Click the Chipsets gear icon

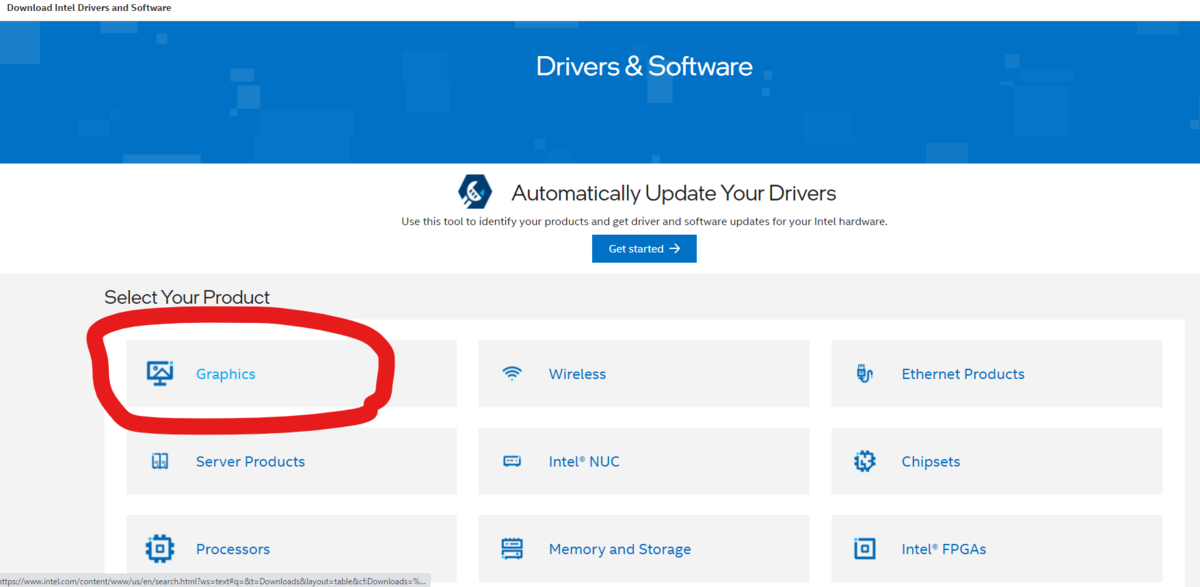(x=865, y=461)
